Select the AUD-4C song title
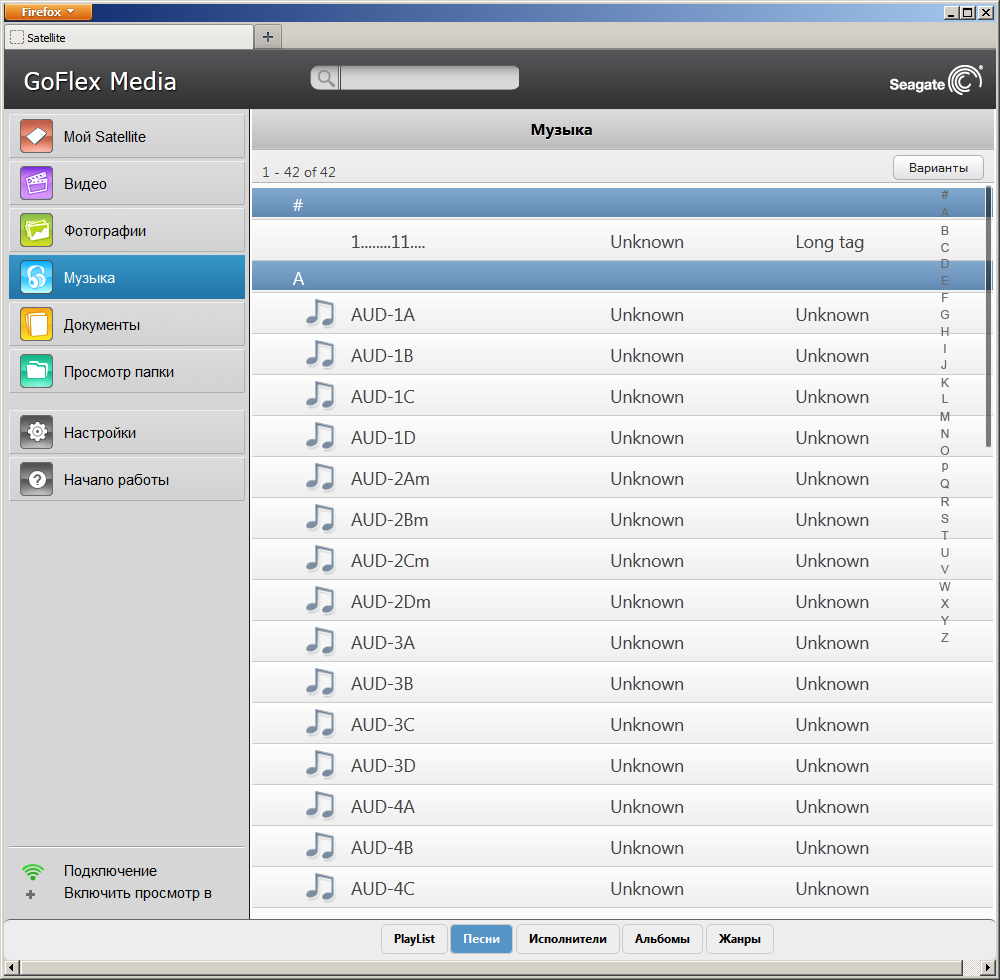The image size is (1000, 980). (383, 888)
